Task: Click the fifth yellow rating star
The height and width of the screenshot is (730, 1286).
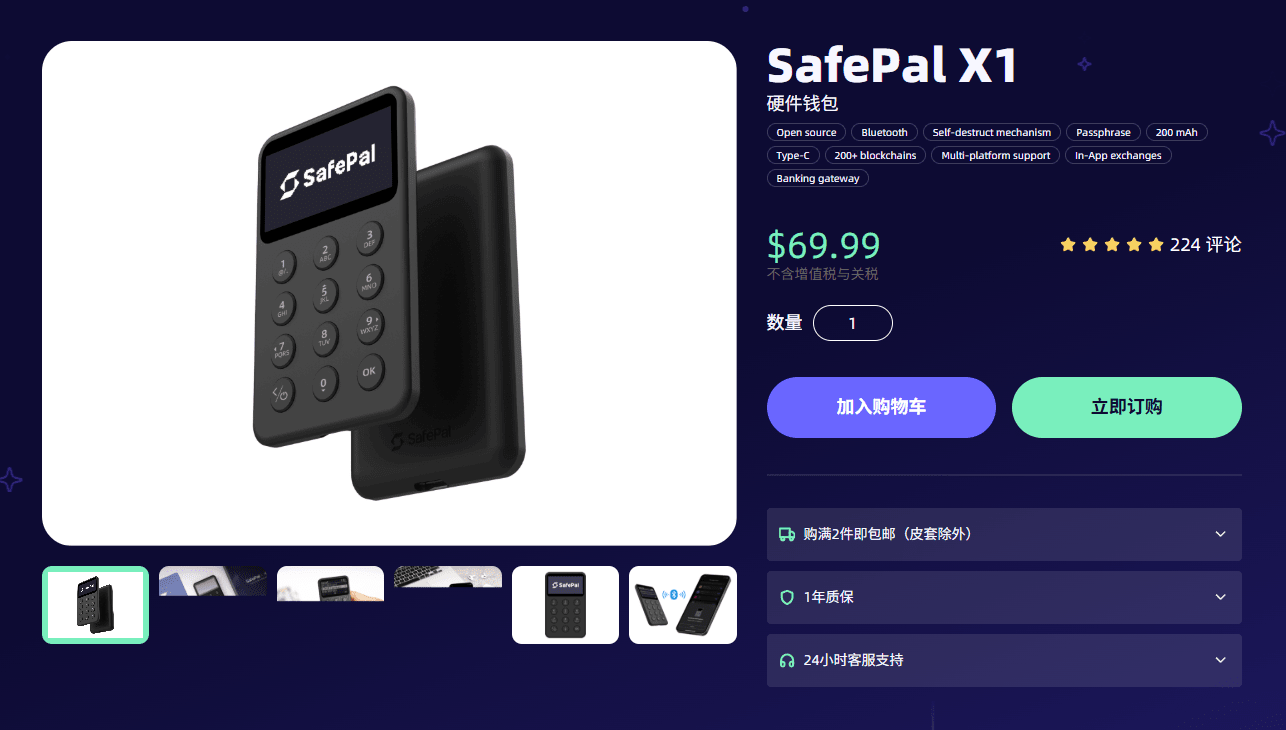Action: [1156, 244]
